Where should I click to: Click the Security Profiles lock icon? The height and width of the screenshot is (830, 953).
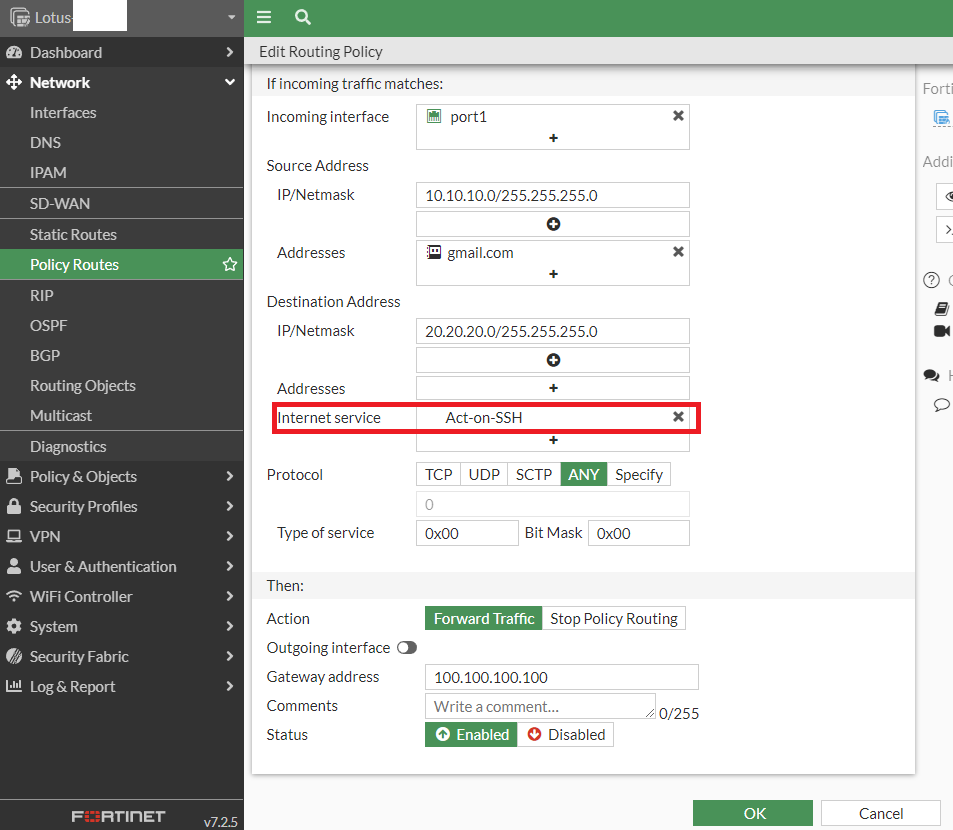pyautogui.click(x=14, y=506)
